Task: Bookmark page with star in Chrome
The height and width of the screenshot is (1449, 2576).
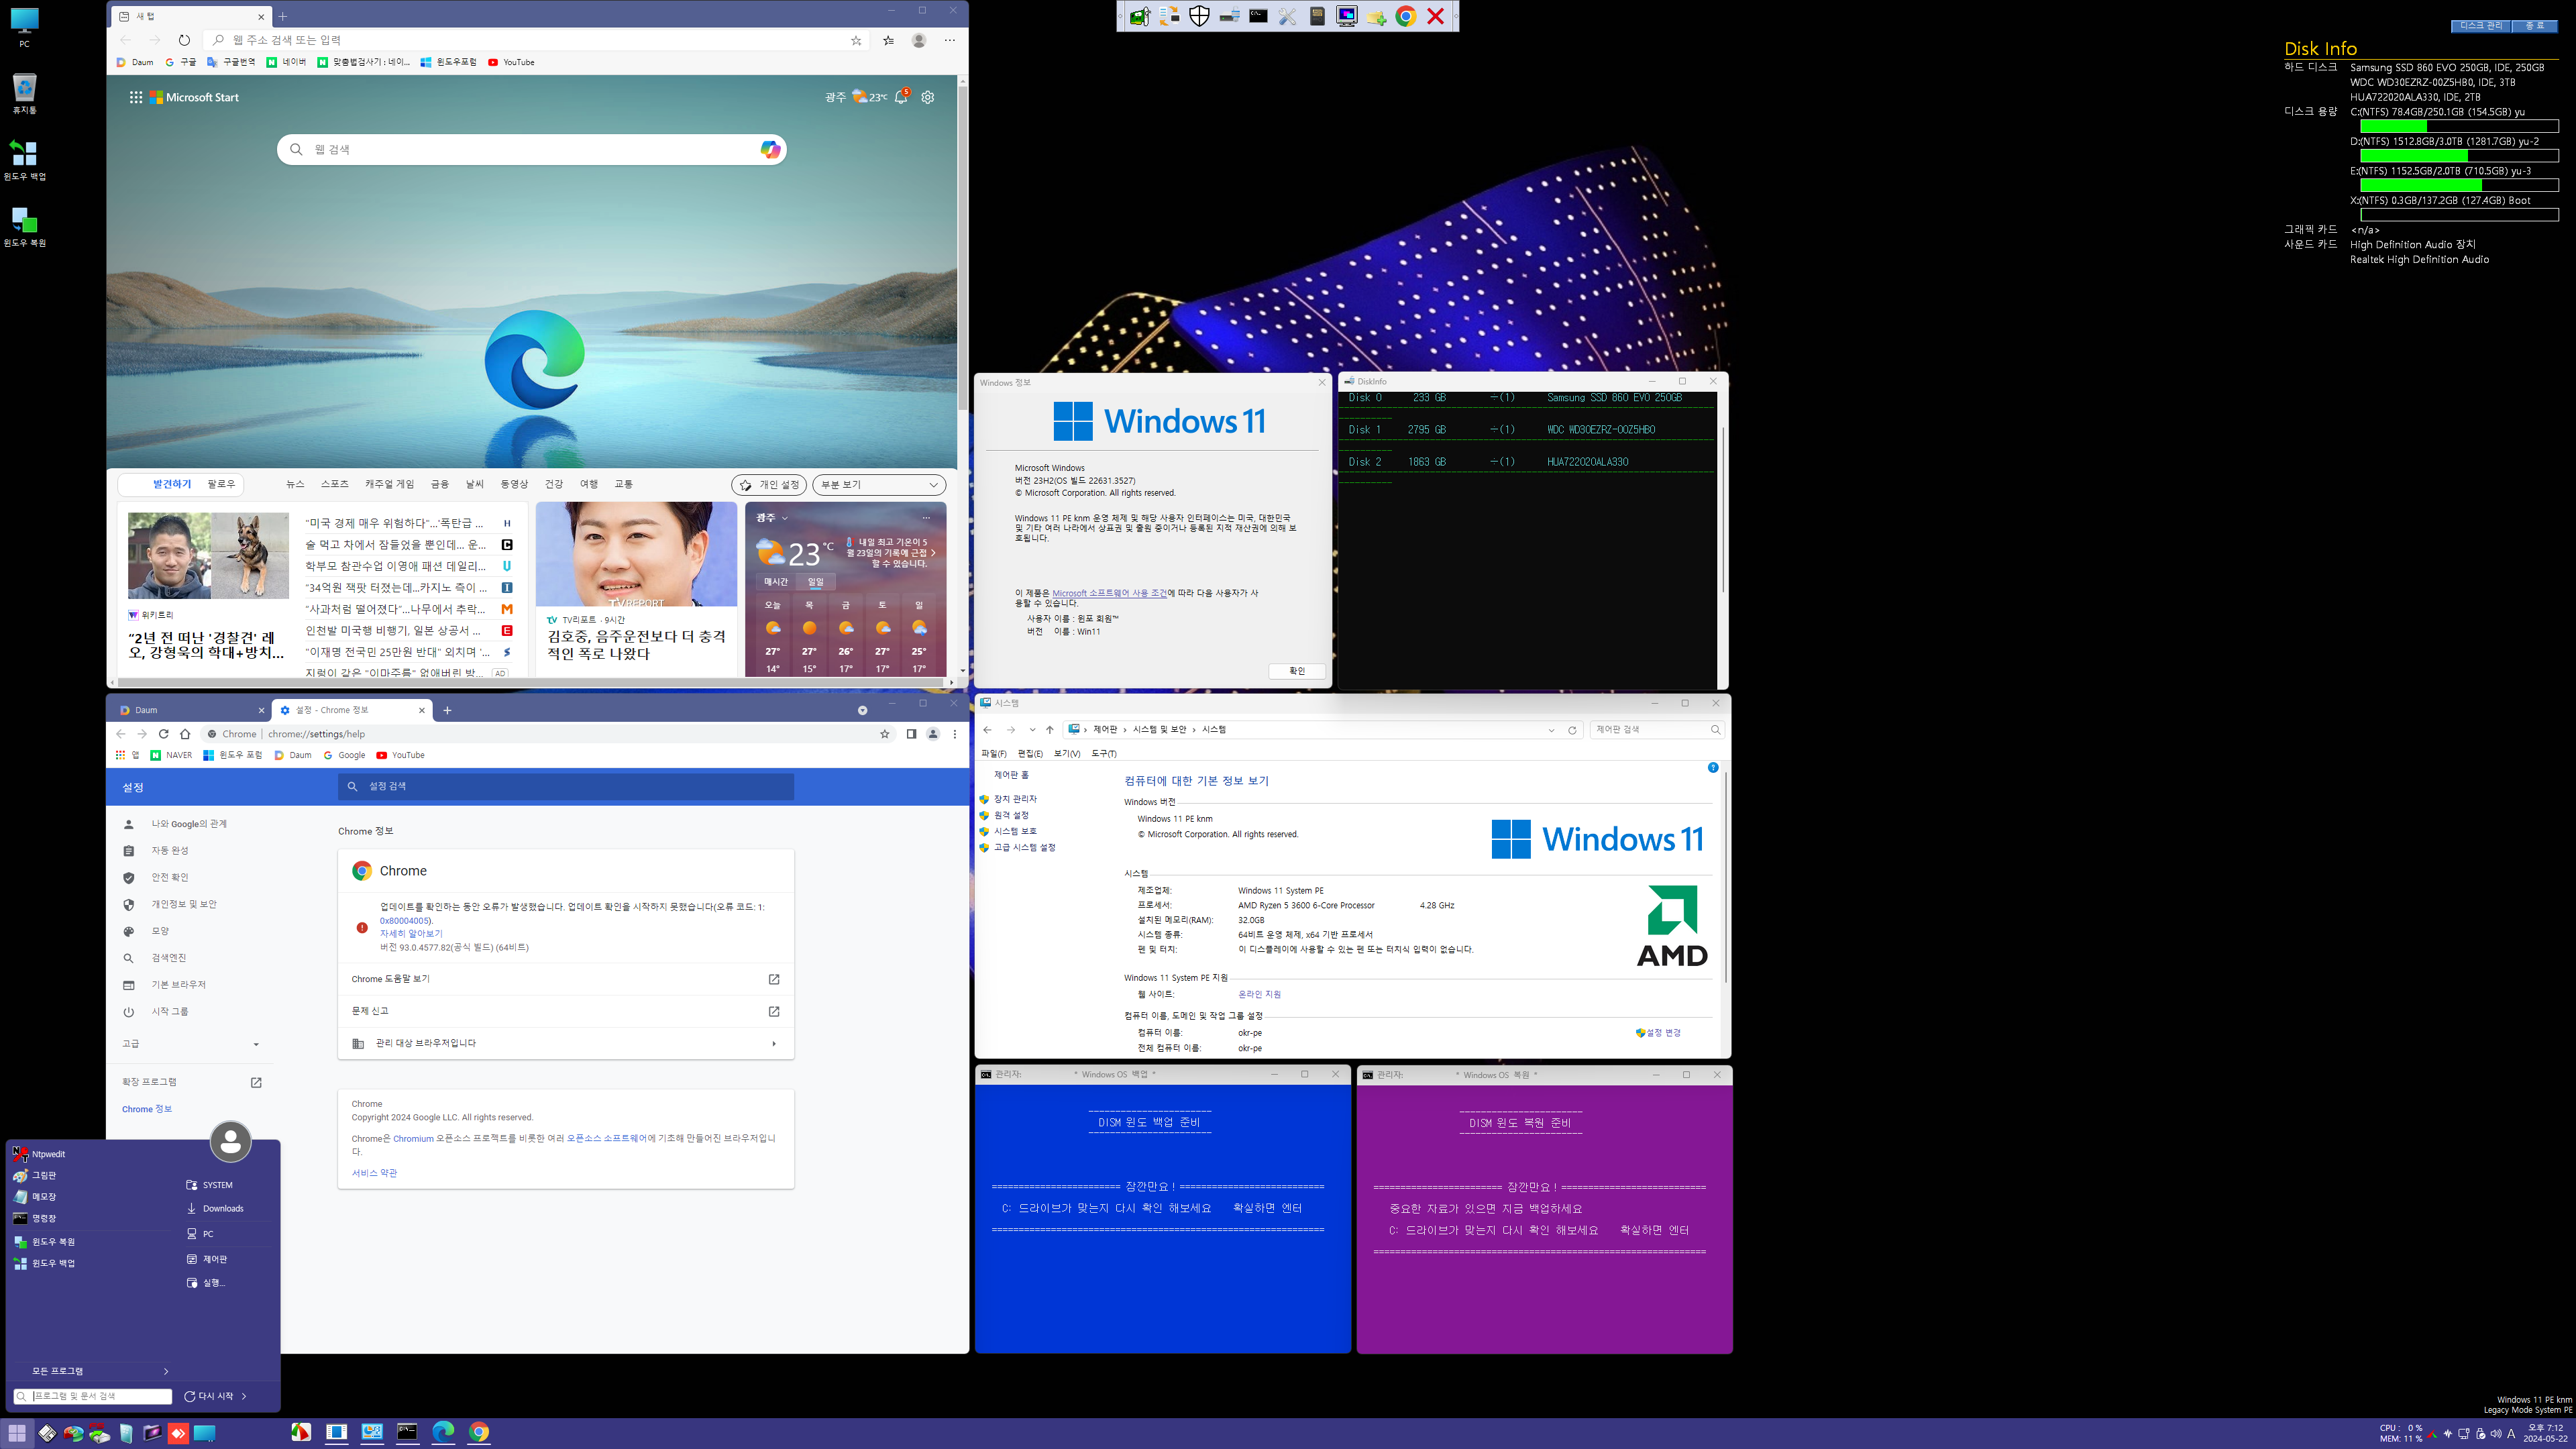Action: (884, 734)
